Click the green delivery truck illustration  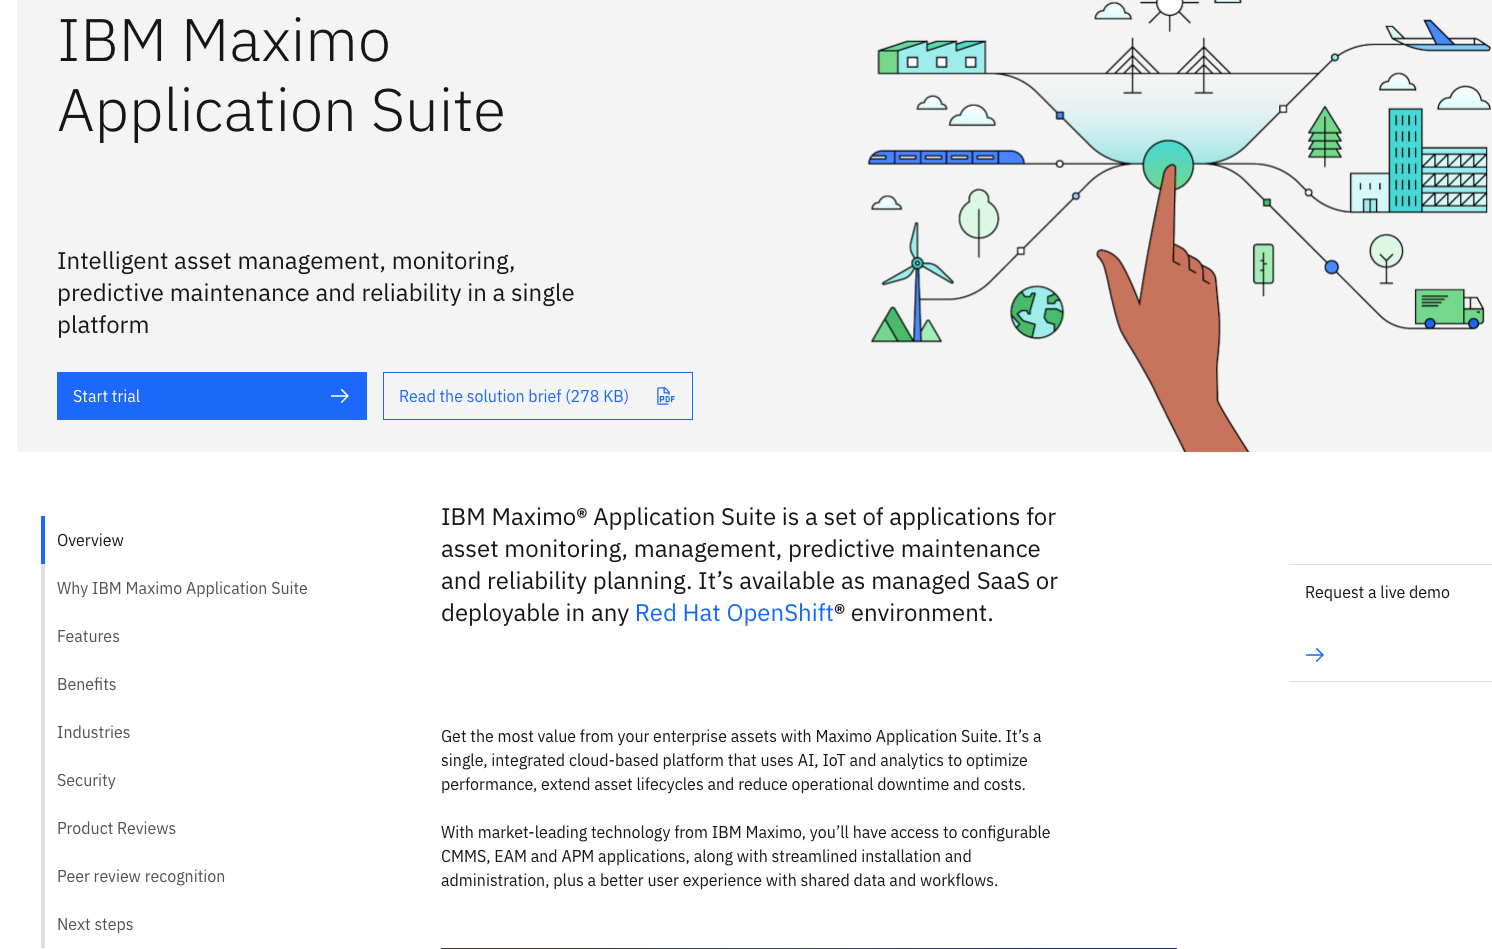pos(1448,308)
